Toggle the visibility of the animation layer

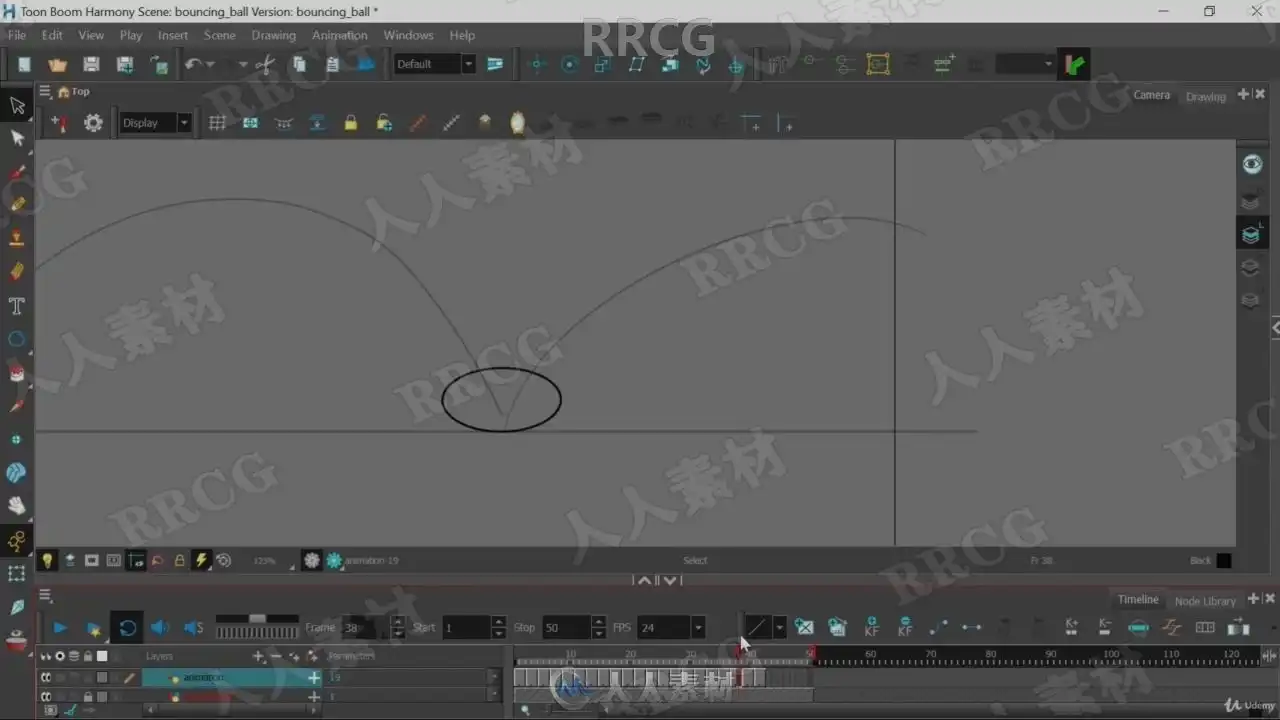pyautogui.click(x=45, y=678)
